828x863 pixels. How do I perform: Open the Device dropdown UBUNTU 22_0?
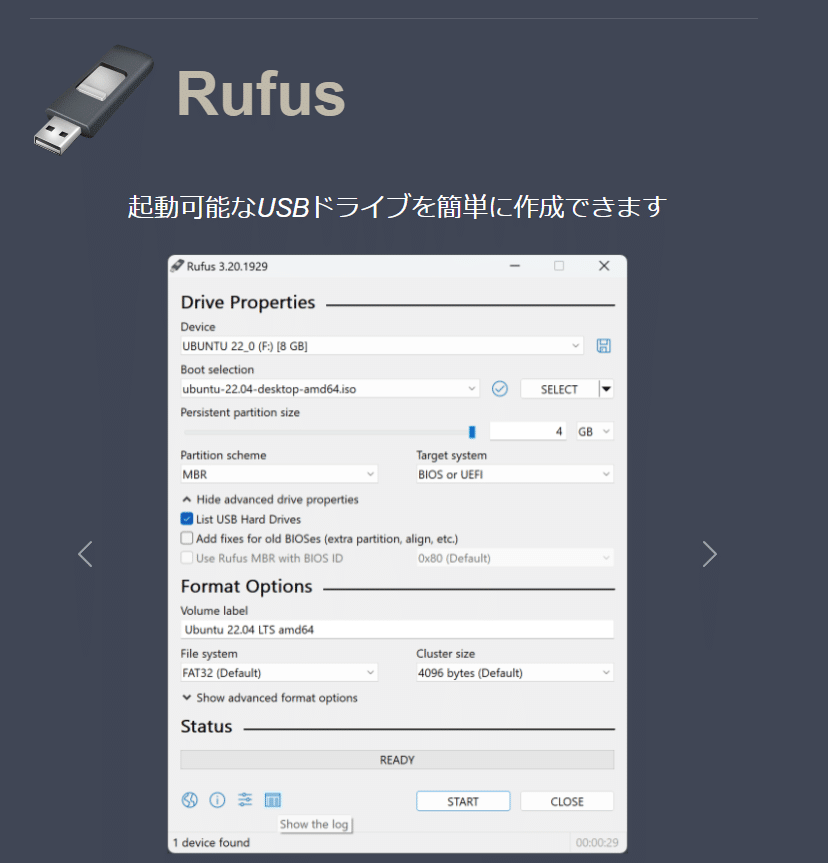[x=382, y=346]
